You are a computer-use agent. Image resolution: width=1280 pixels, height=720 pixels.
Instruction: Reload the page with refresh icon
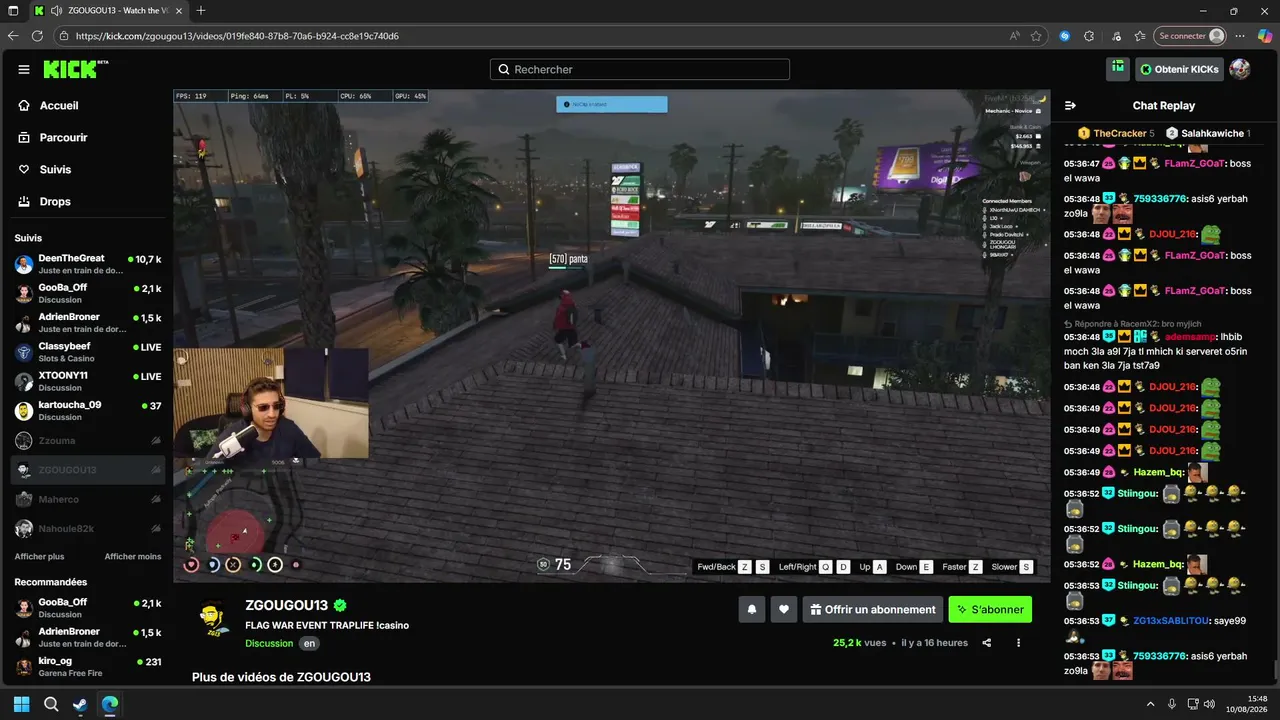tap(38, 36)
